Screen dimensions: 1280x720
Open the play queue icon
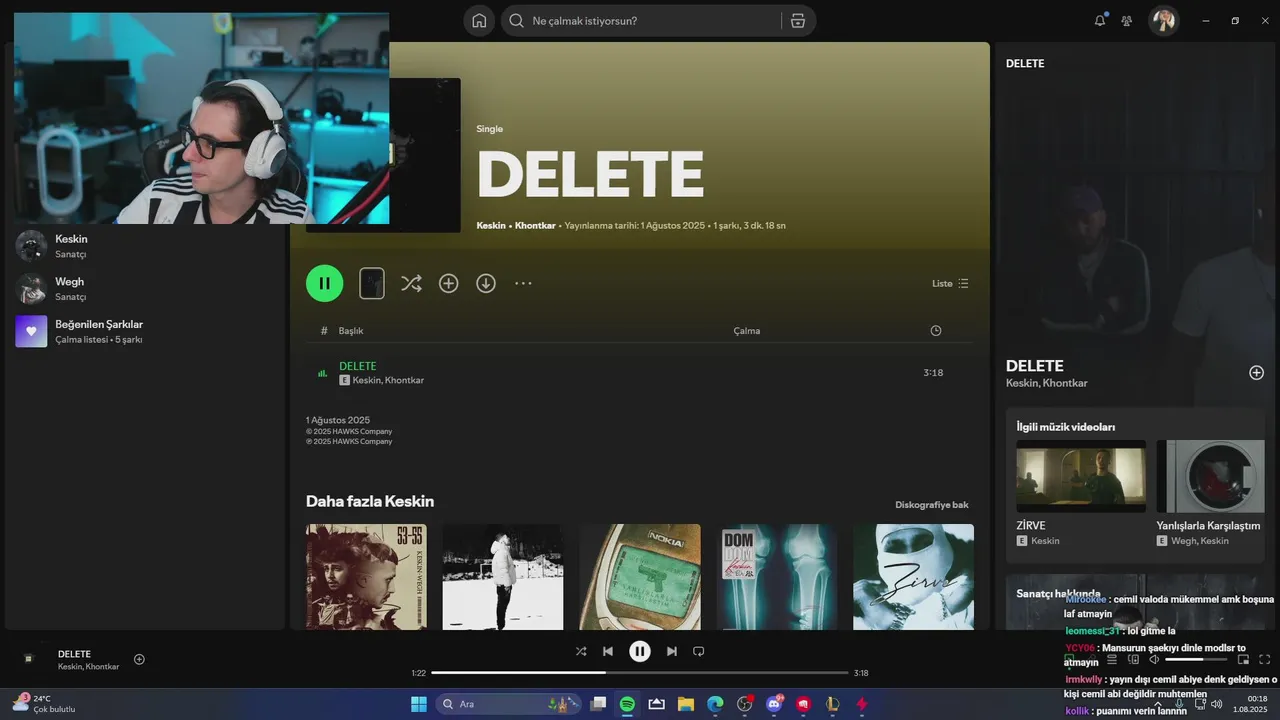coord(1110,659)
